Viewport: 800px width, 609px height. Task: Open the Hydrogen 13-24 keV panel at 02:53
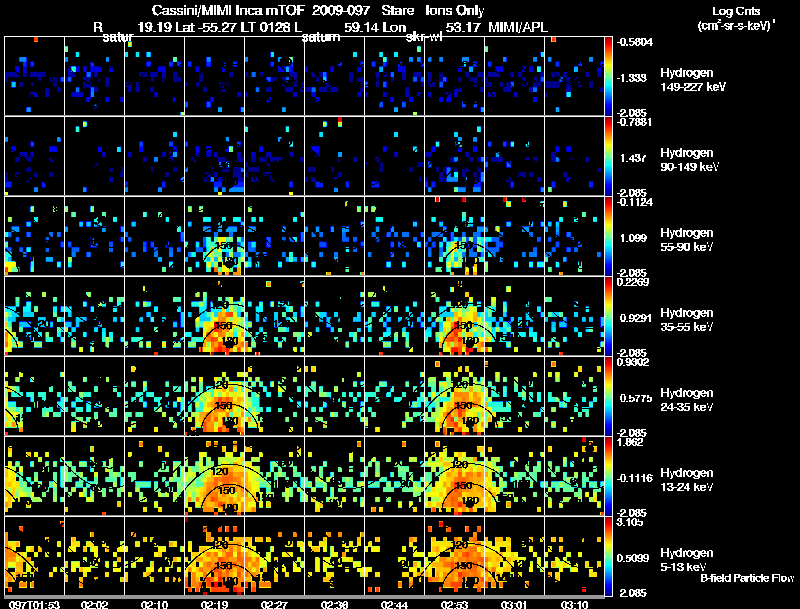(x=454, y=476)
